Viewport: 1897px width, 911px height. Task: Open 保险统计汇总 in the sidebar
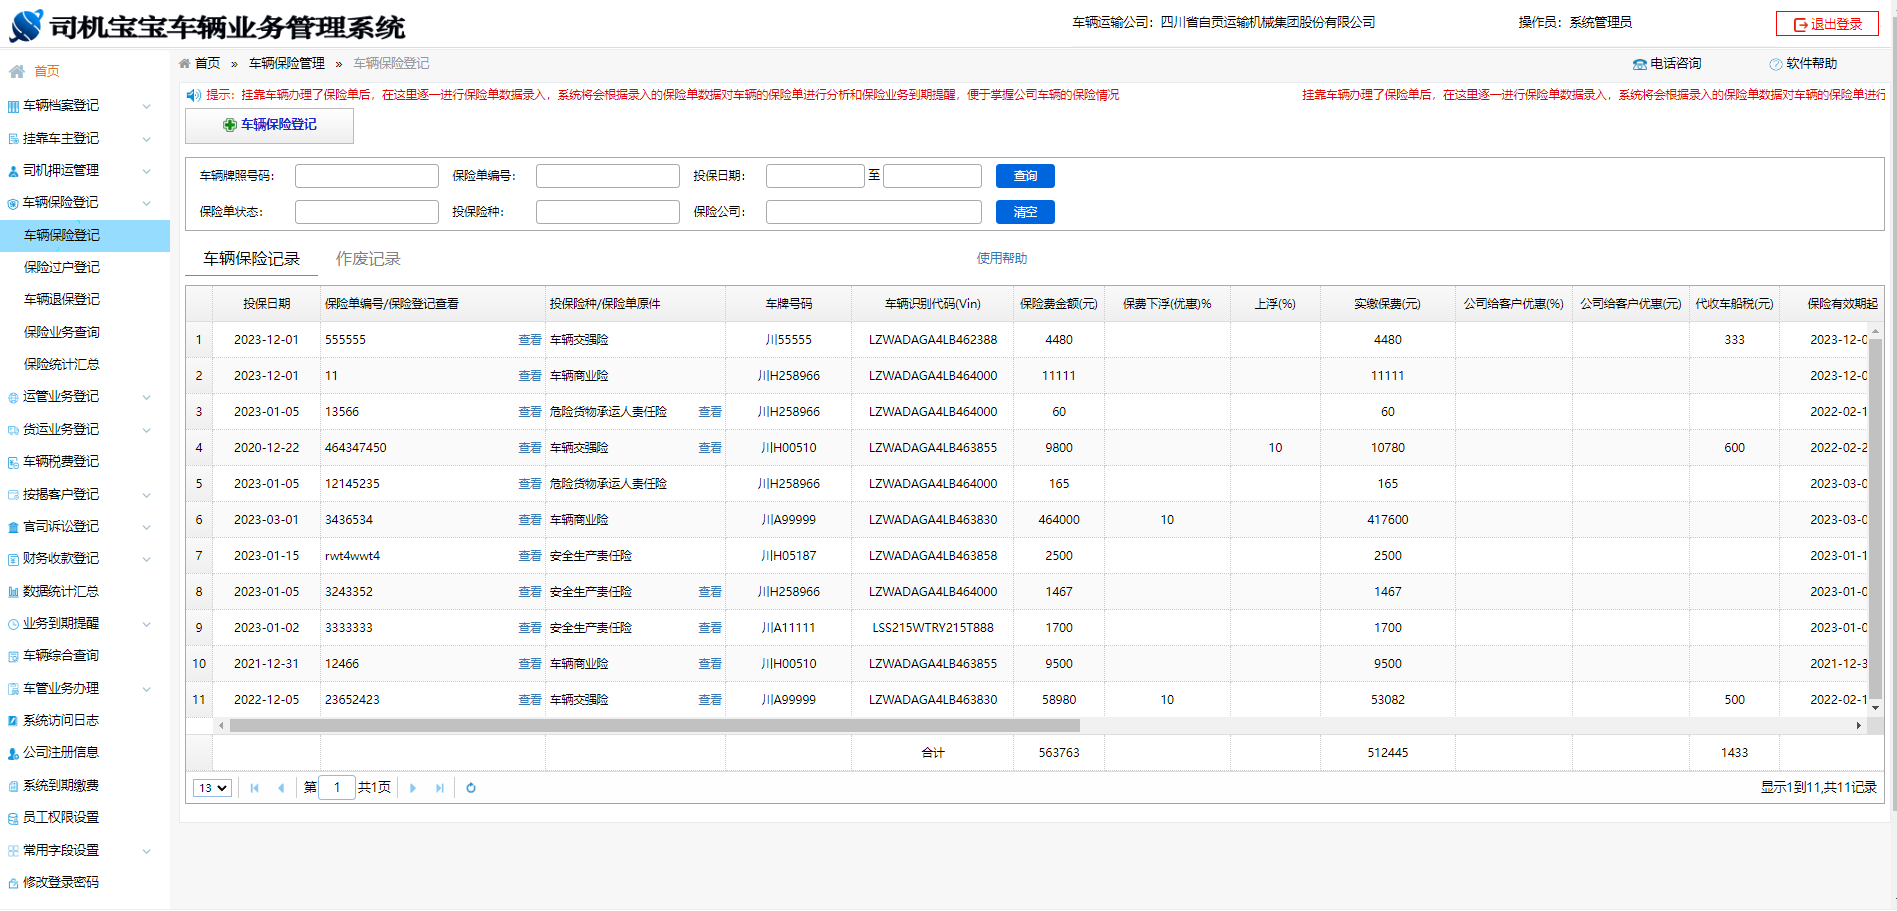click(x=62, y=364)
